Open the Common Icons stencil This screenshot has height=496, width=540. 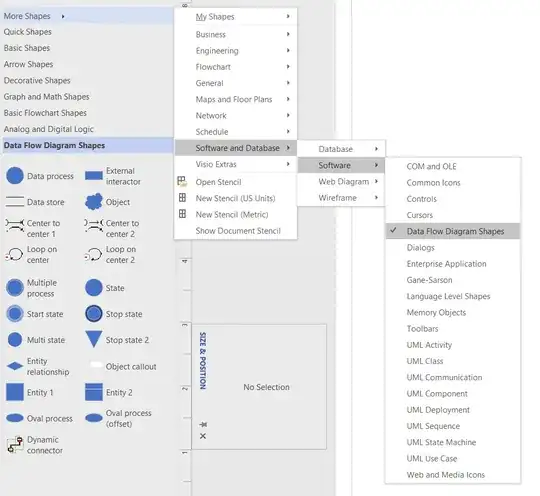(x=453, y=183)
